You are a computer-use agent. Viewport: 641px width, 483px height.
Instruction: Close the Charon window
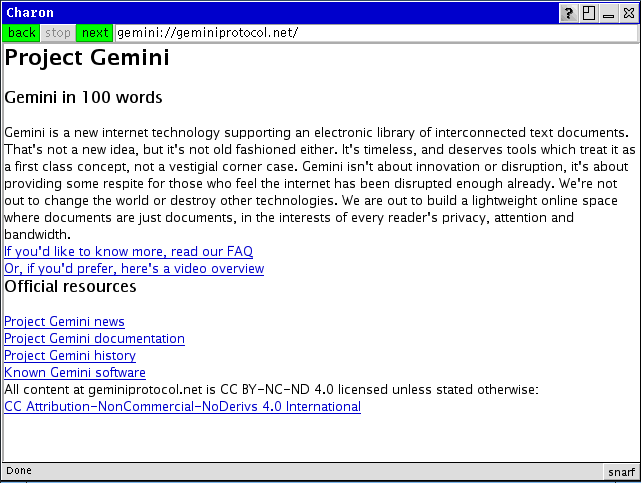(629, 13)
